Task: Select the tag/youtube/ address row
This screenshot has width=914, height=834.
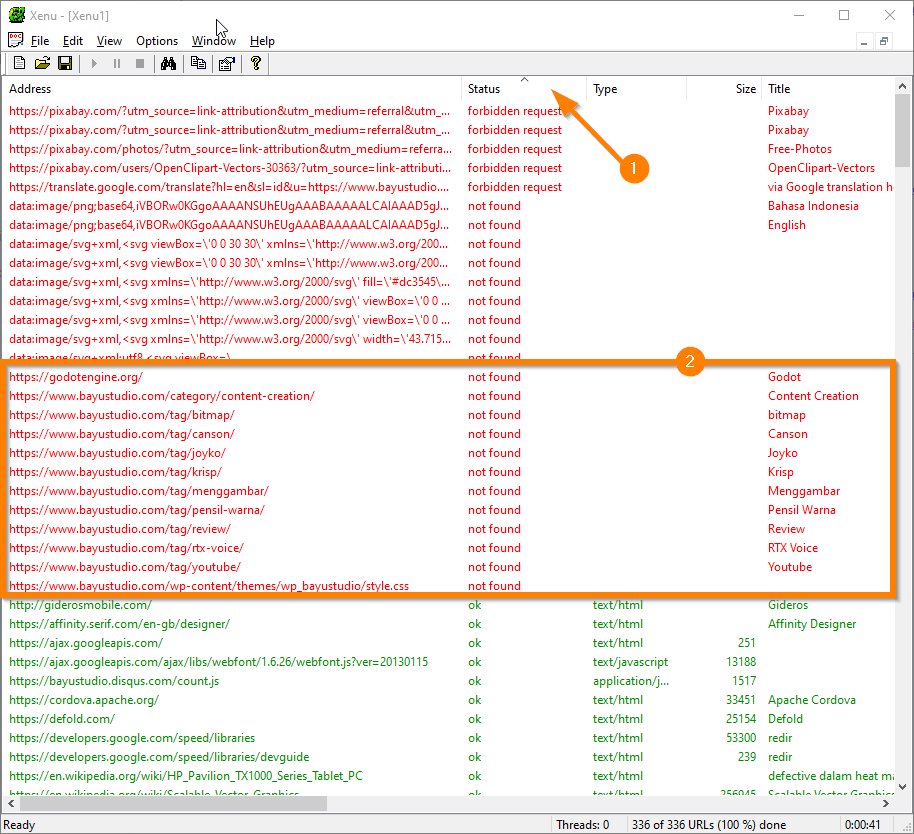Action: (x=449, y=567)
